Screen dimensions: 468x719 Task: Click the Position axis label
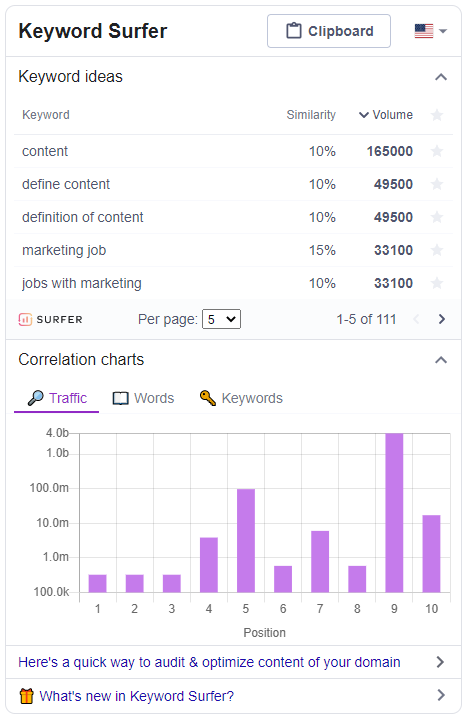(264, 633)
